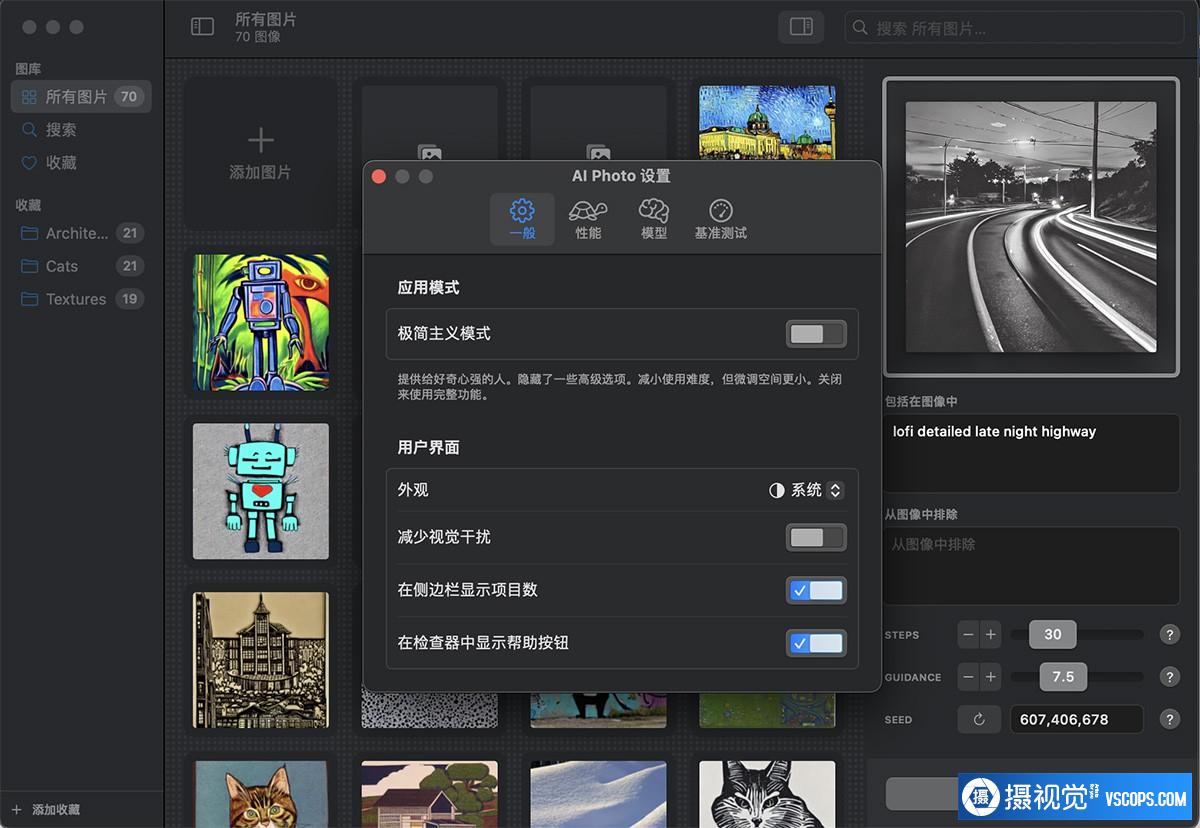Click the seed refresh icon
The image size is (1200, 828).
pos(979,719)
